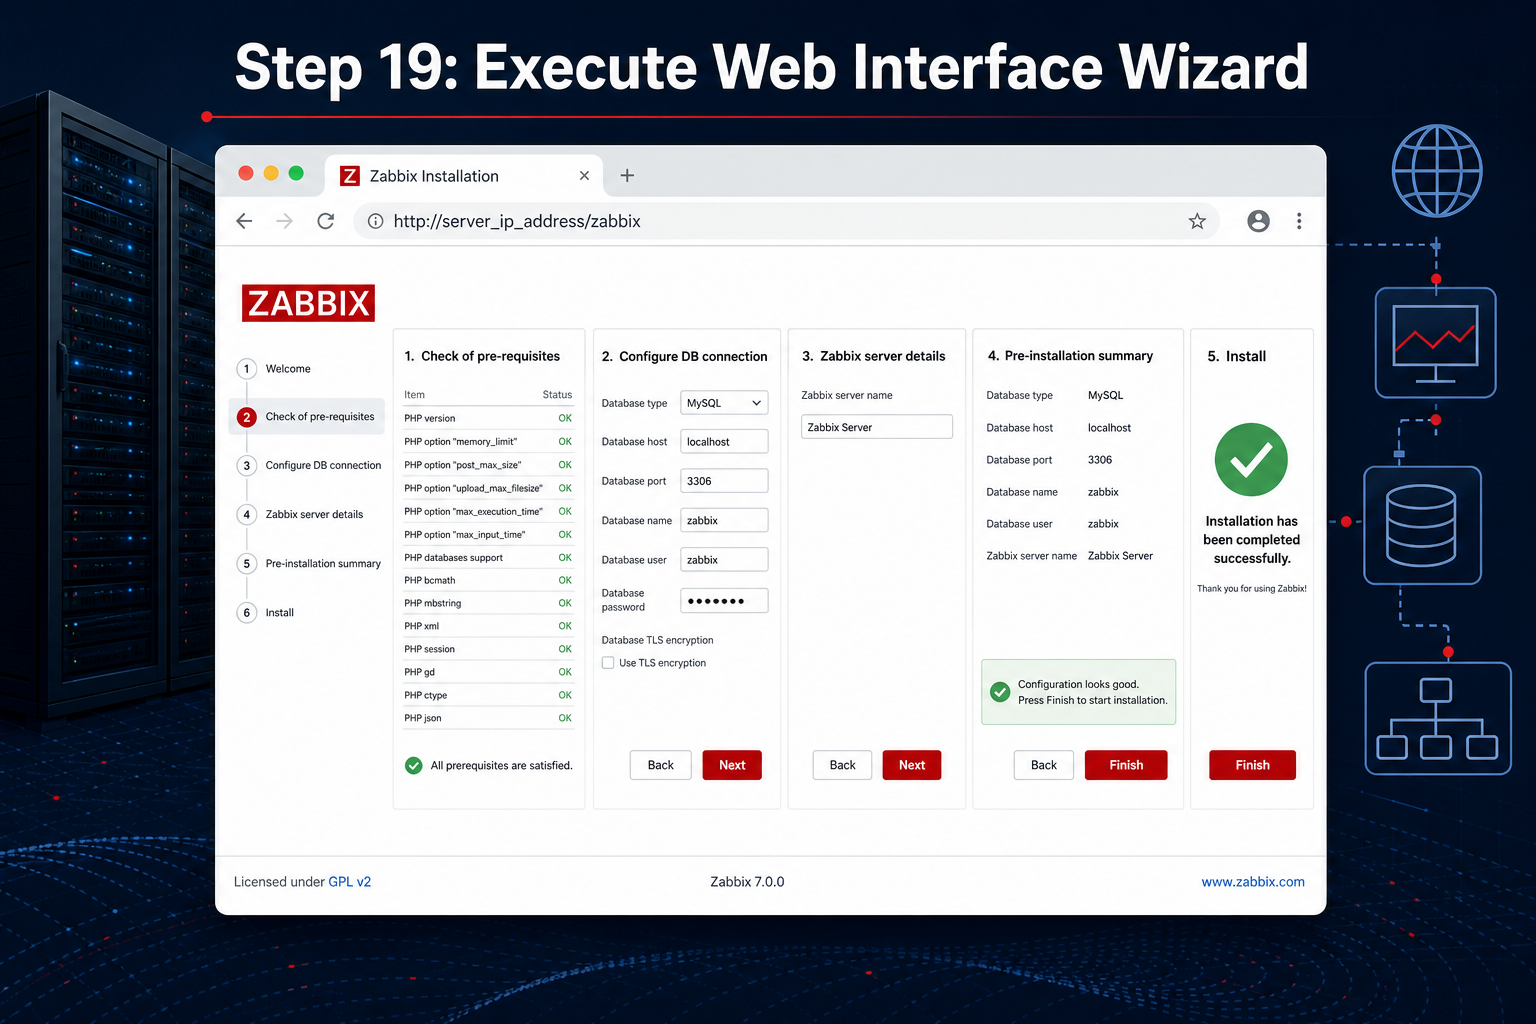Click the browser back arrow
This screenshot has height=1024, width=1536.
[x=244, y=221]
